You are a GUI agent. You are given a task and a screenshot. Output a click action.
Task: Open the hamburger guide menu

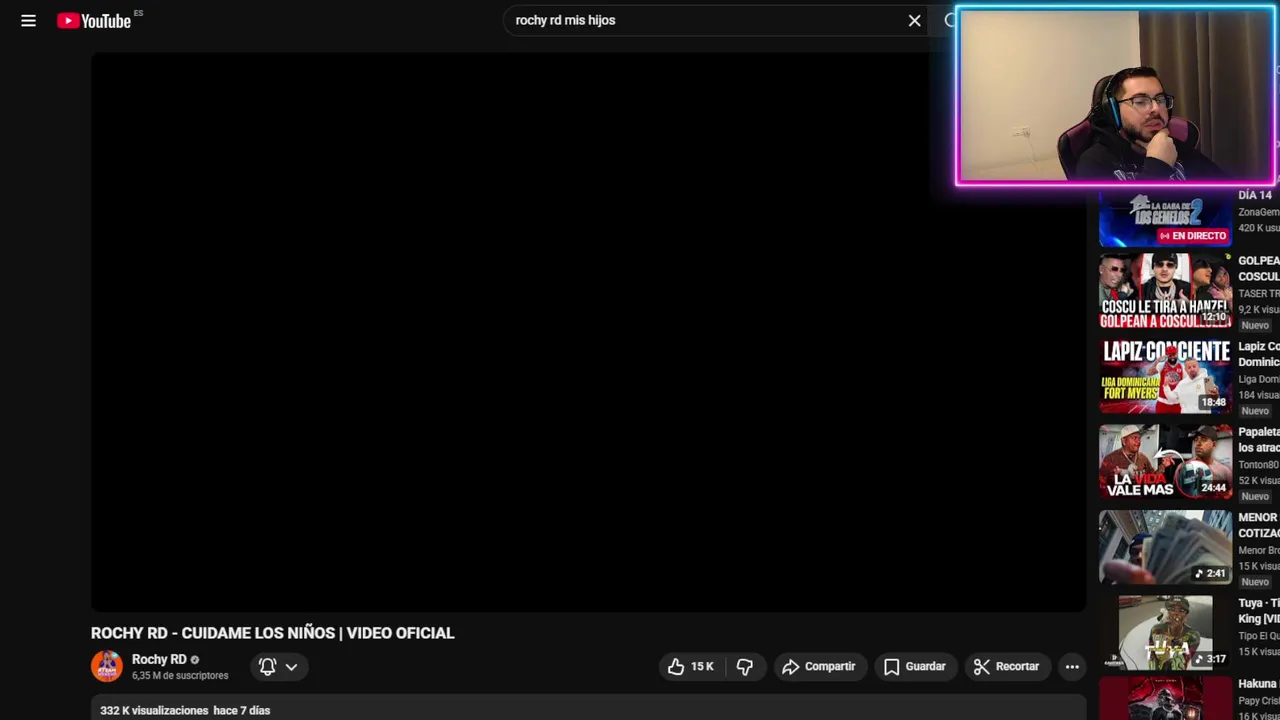coord(28,20)
